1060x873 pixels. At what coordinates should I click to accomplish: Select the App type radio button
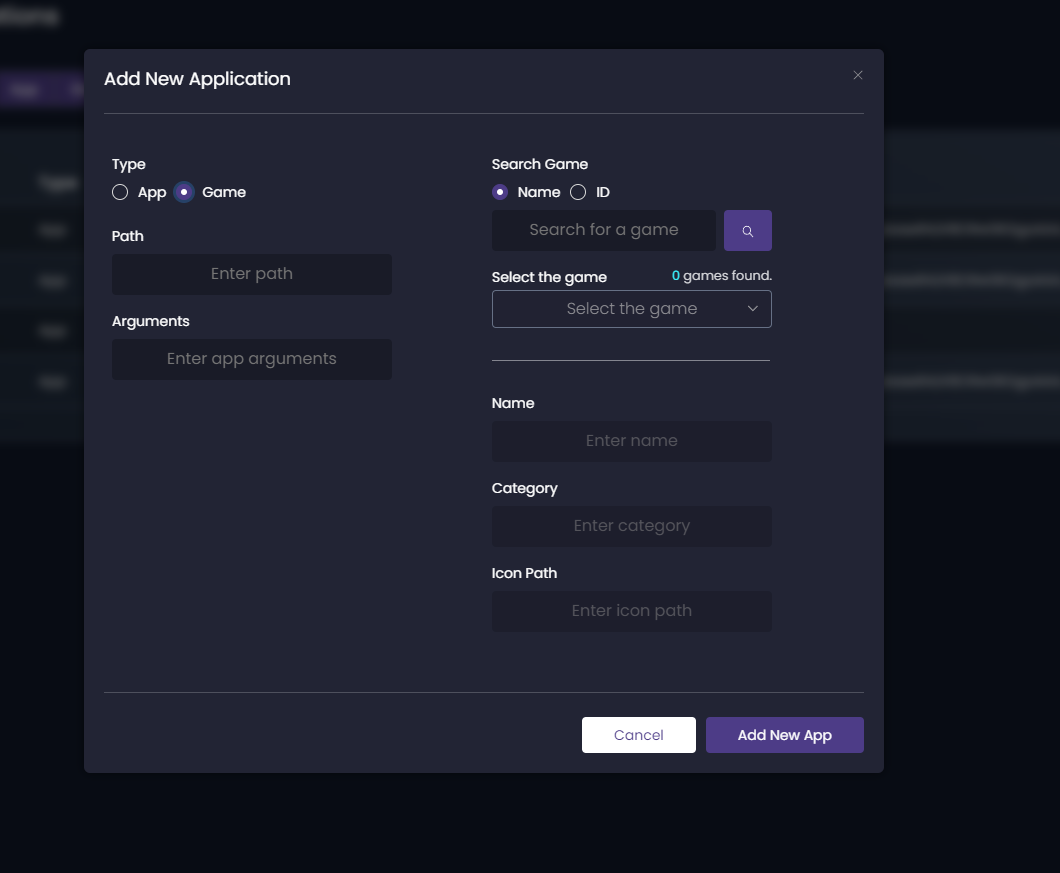120,192
